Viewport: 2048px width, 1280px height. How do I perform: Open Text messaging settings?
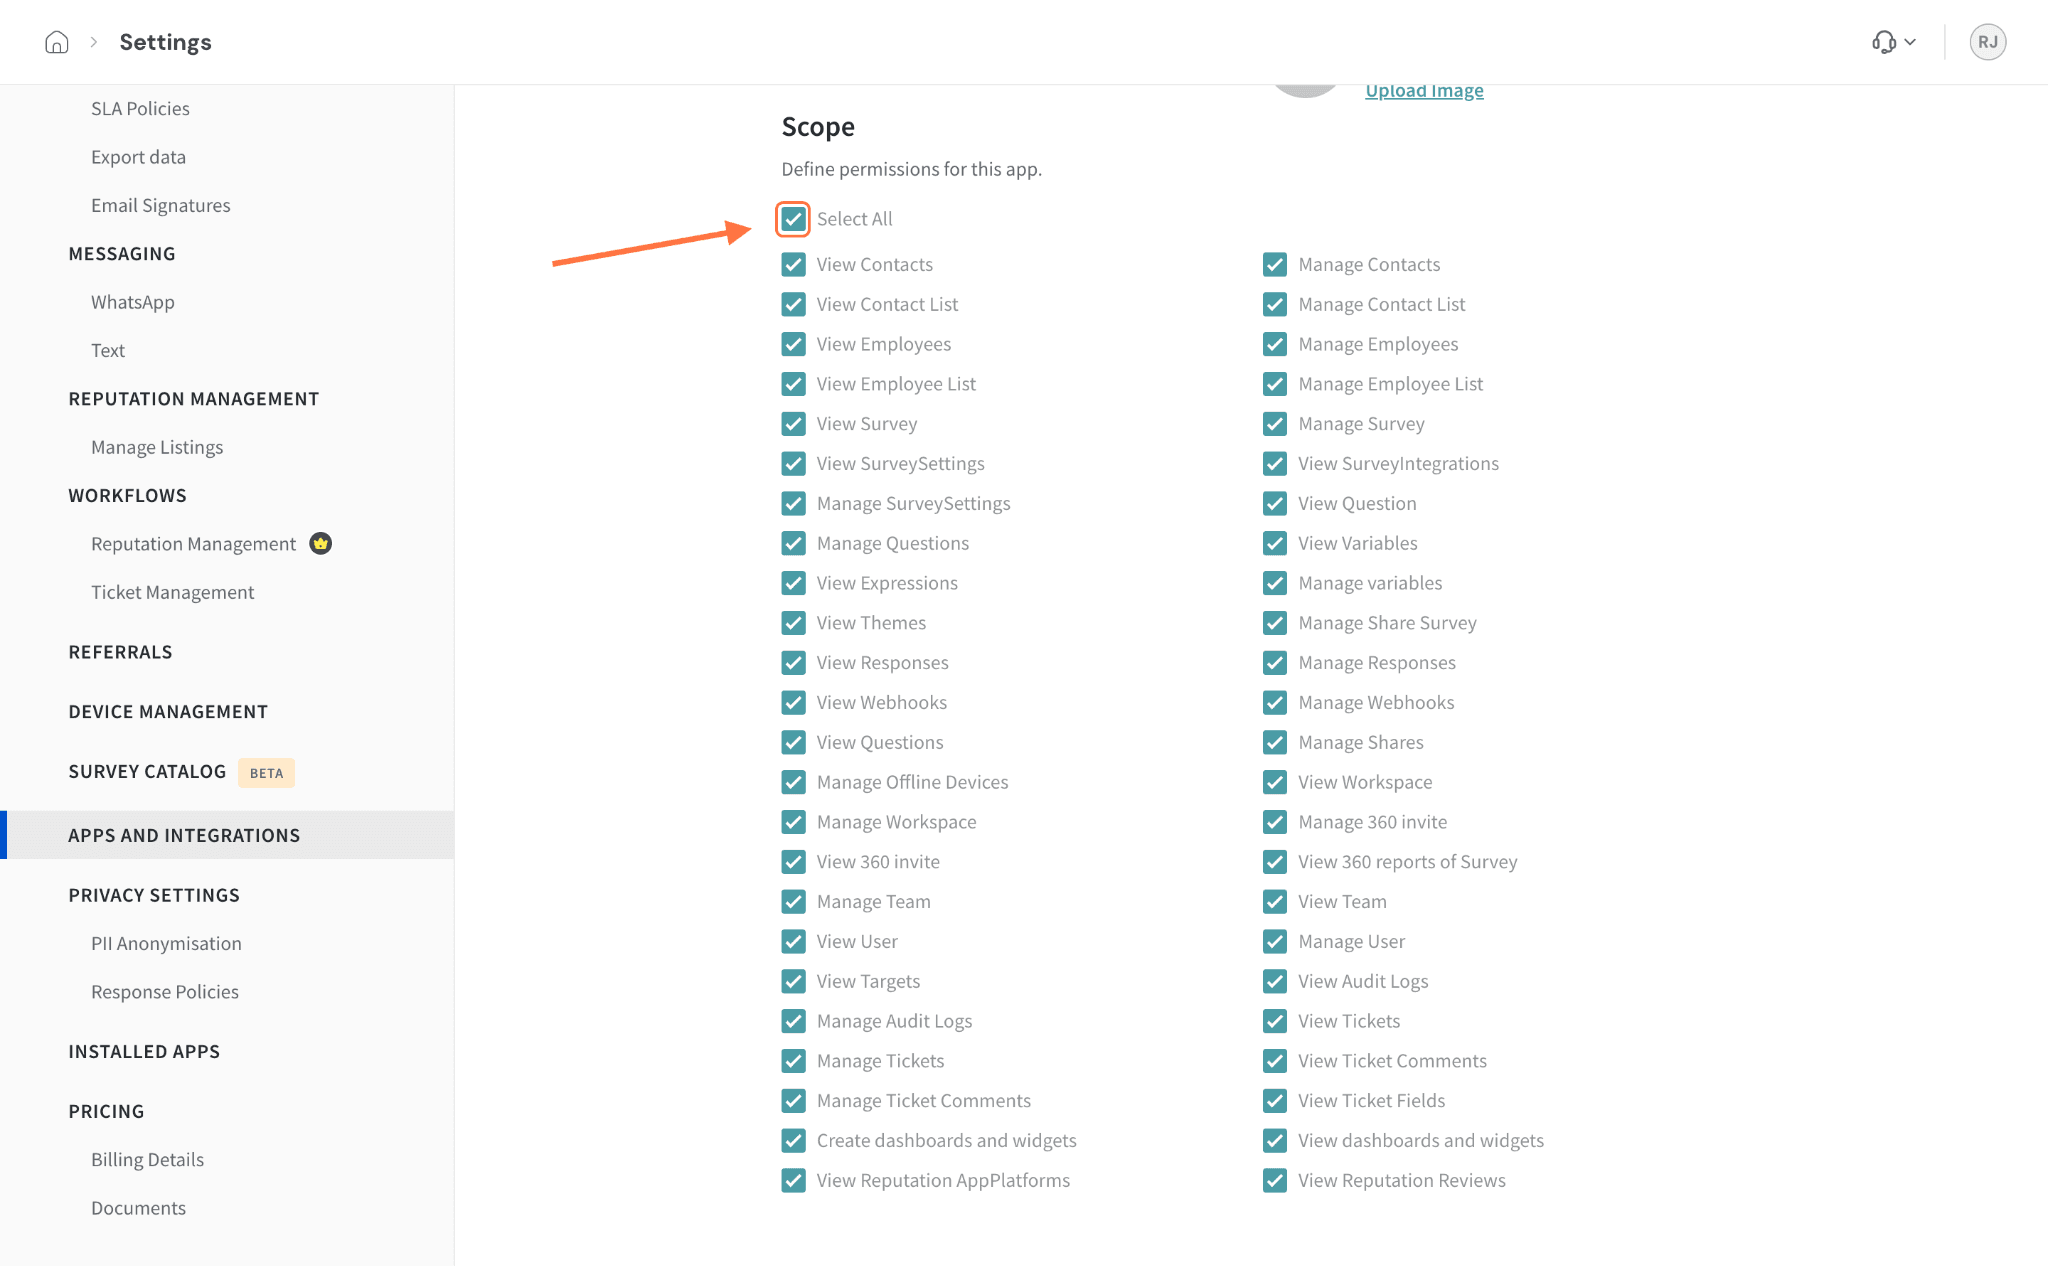point(108,350)
